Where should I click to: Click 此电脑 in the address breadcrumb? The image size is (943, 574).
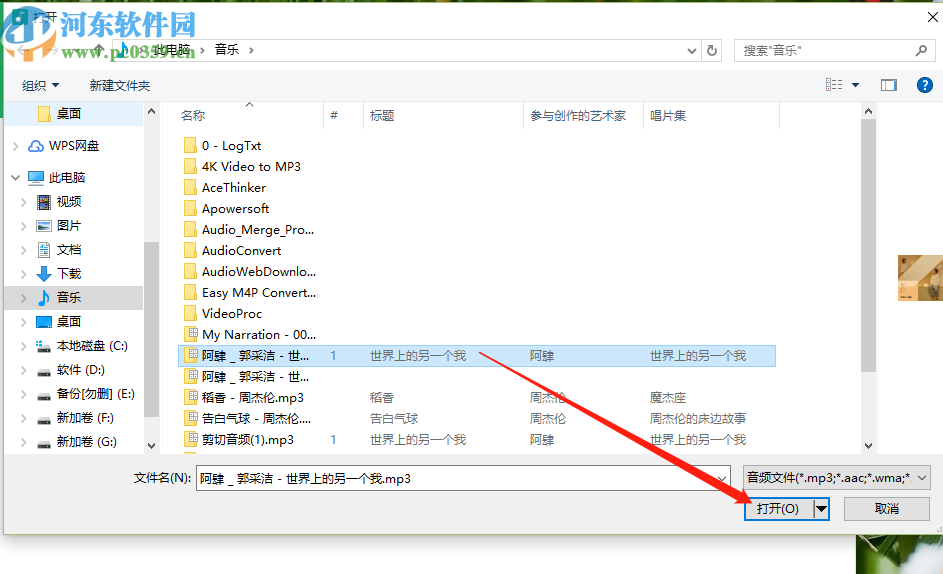[x=171, y=50]
